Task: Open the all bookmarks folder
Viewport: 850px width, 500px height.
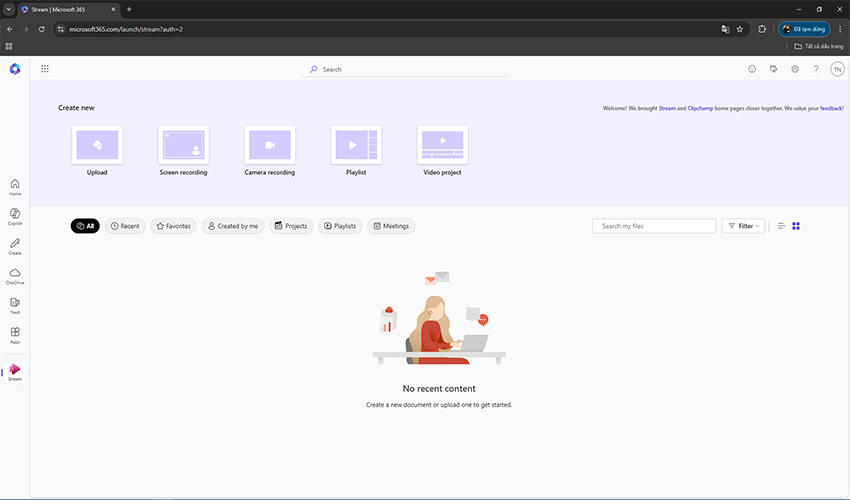Action: click(x=819, y=46)
